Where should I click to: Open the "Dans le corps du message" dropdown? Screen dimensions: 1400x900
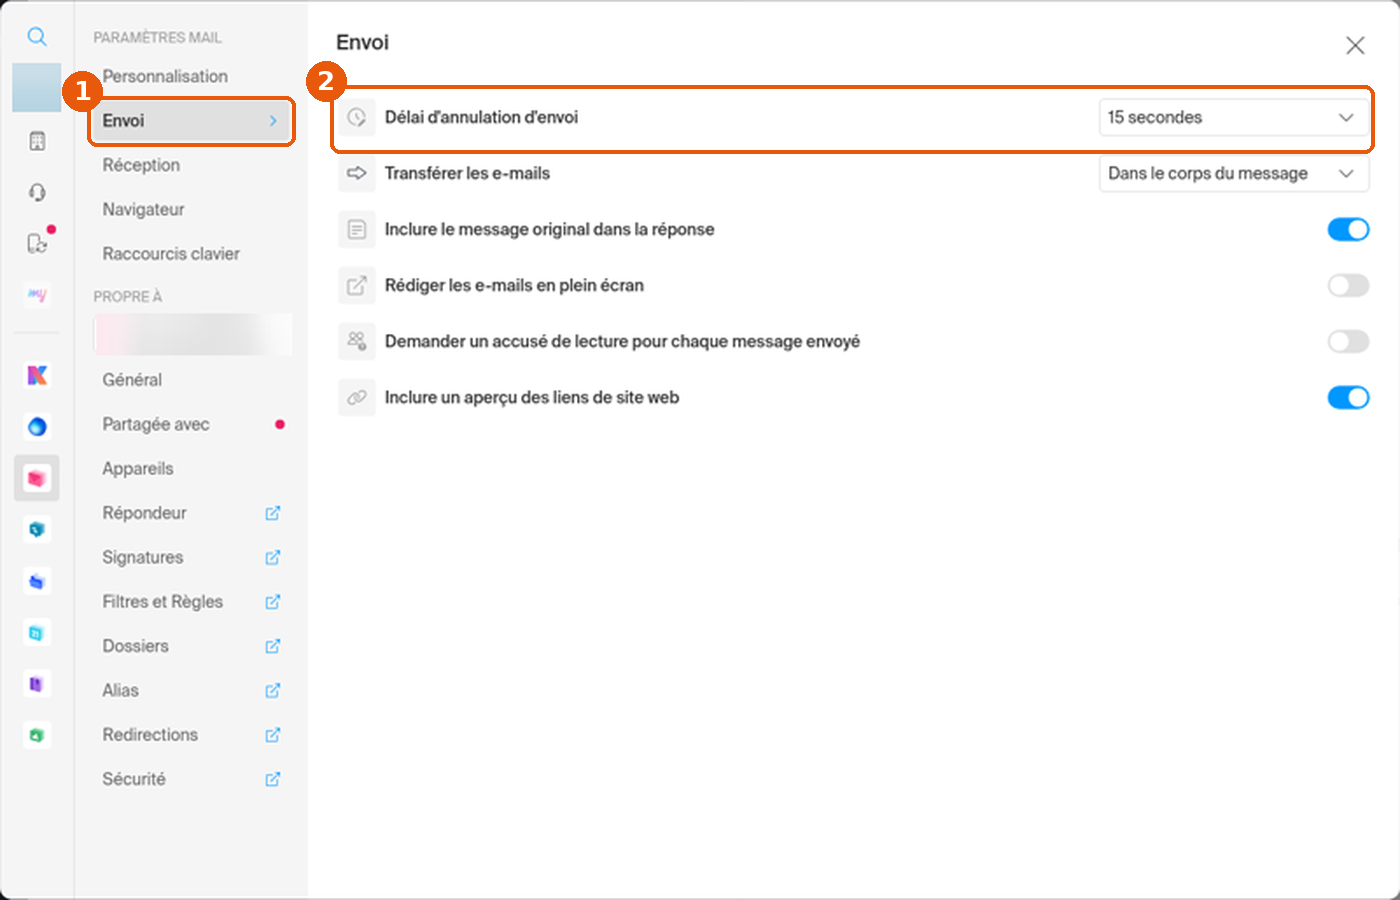point(1233,173)
